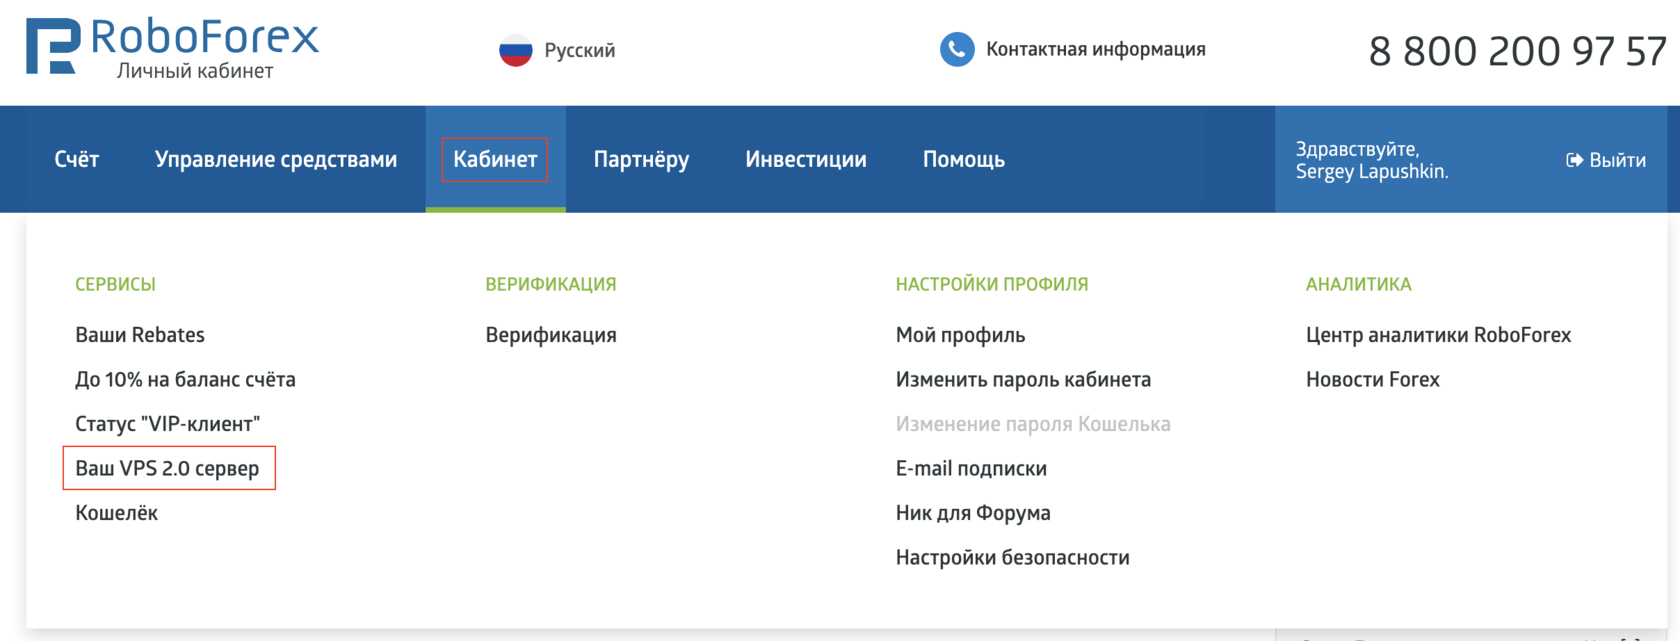Click the АНАЛИТИКА section heading
This screenshot has height=641, width=1680.
[x=1359, y=284]
